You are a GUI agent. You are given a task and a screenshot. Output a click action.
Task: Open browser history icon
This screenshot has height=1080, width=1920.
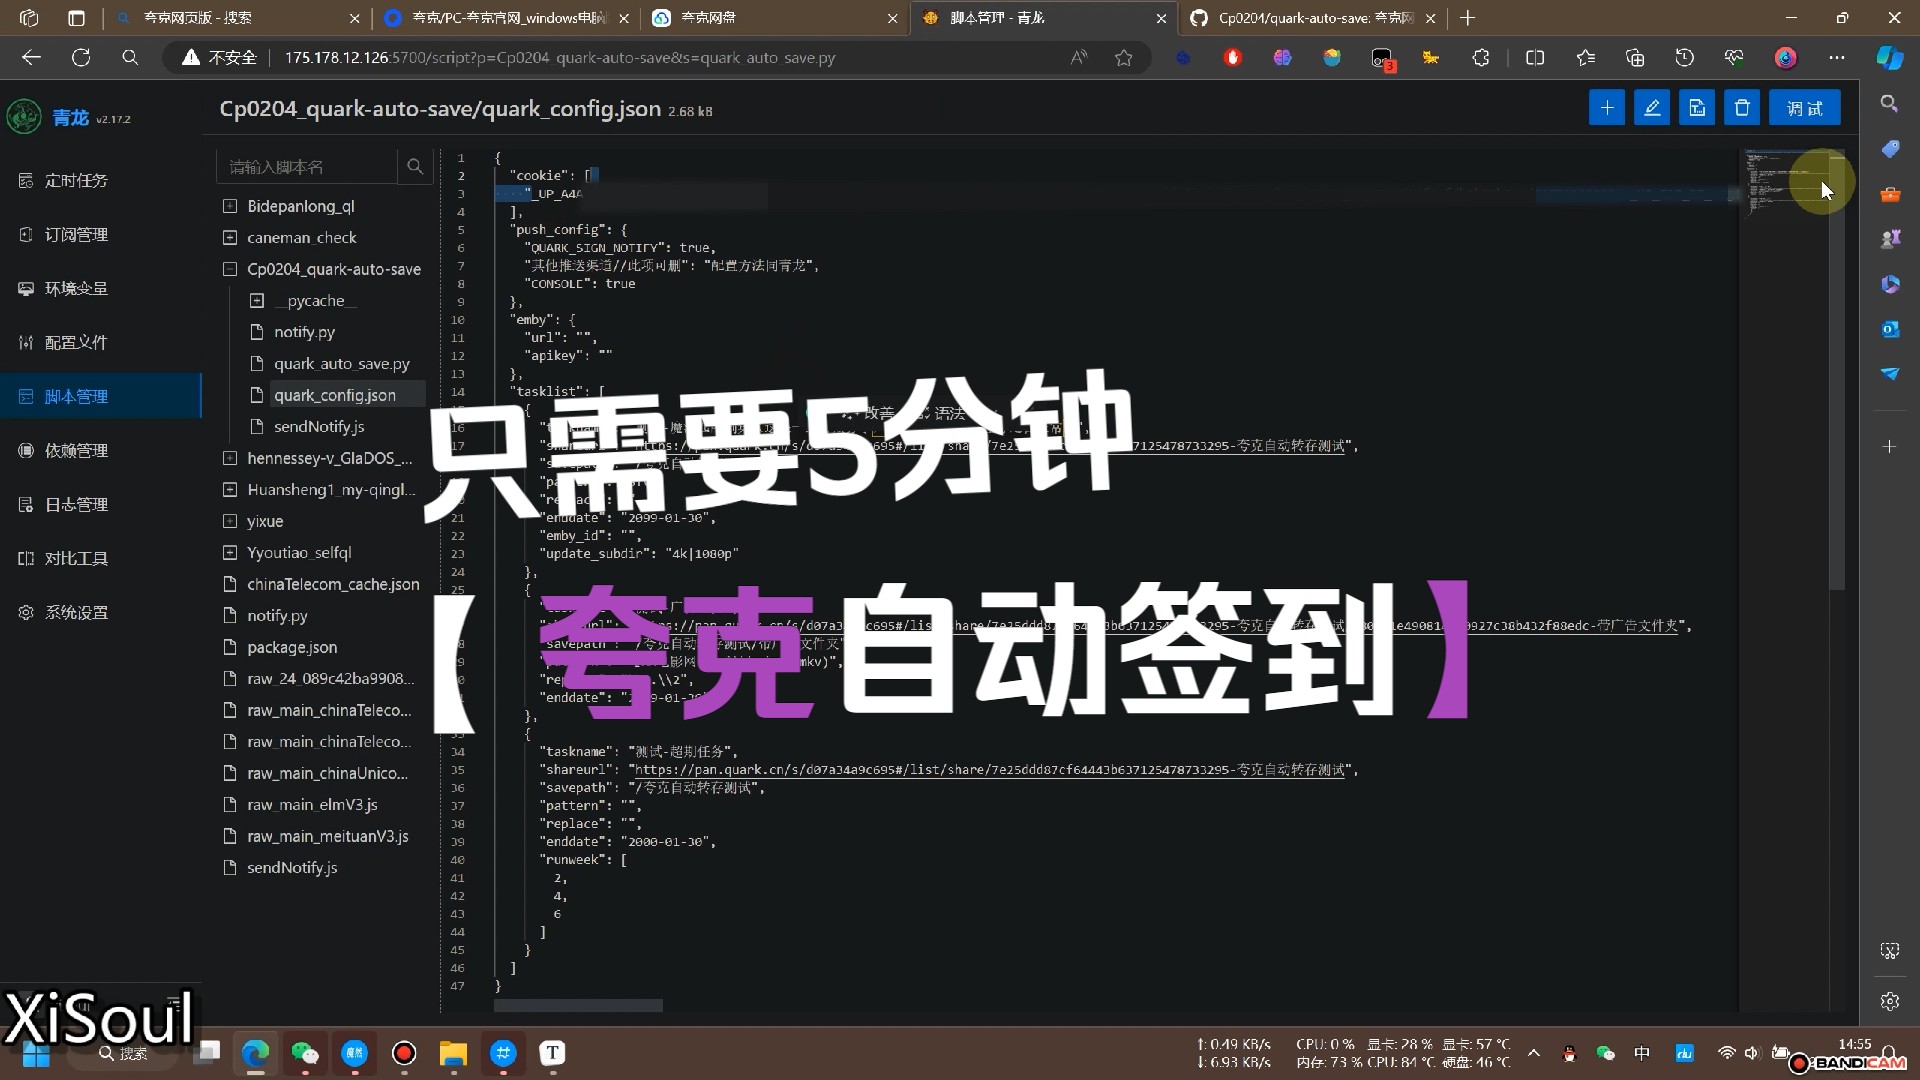(x=1685, y=58)
